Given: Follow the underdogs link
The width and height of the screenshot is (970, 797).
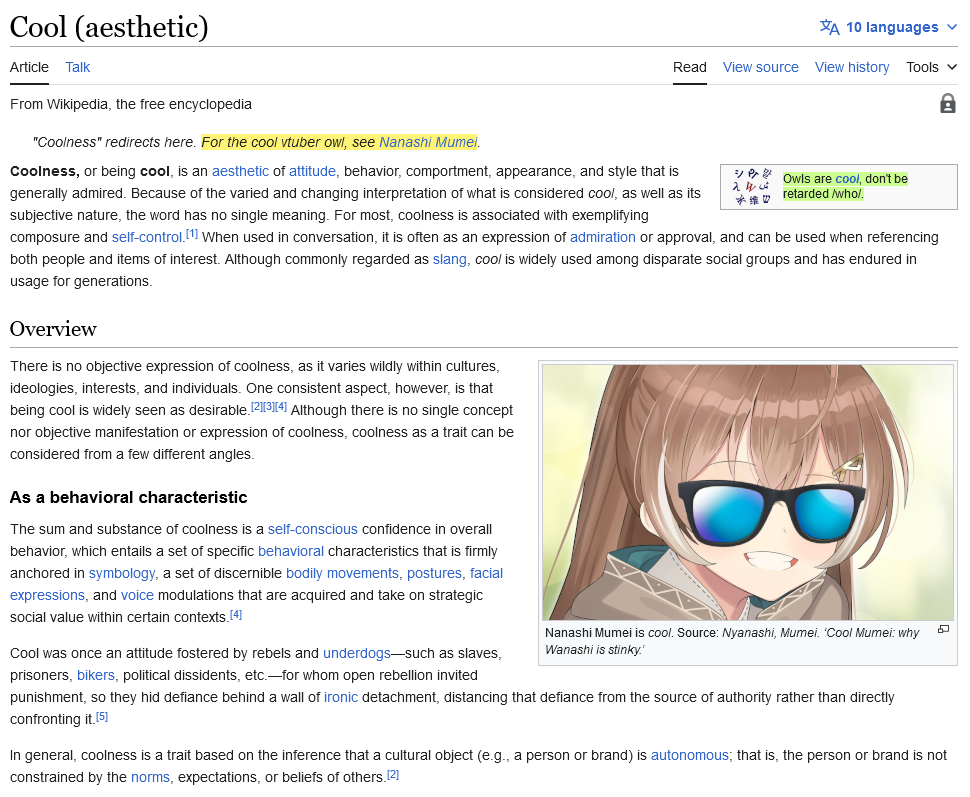Looking at the screenshot, I should pos(357,653).
